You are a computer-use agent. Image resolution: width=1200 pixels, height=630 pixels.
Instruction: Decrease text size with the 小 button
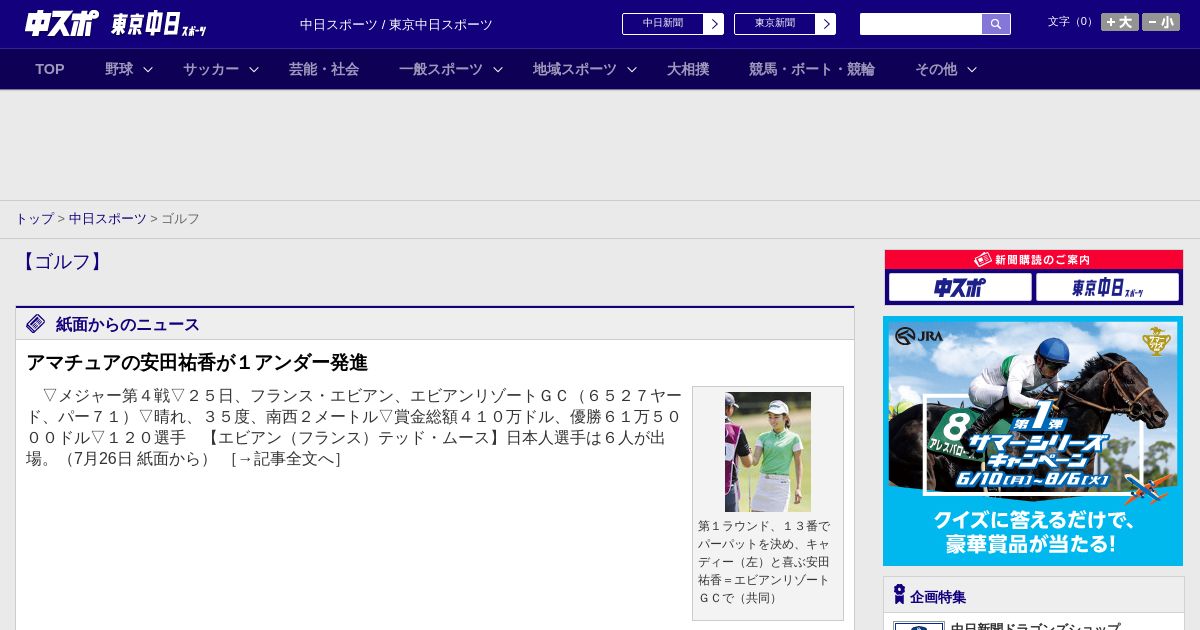point(1161,22)
